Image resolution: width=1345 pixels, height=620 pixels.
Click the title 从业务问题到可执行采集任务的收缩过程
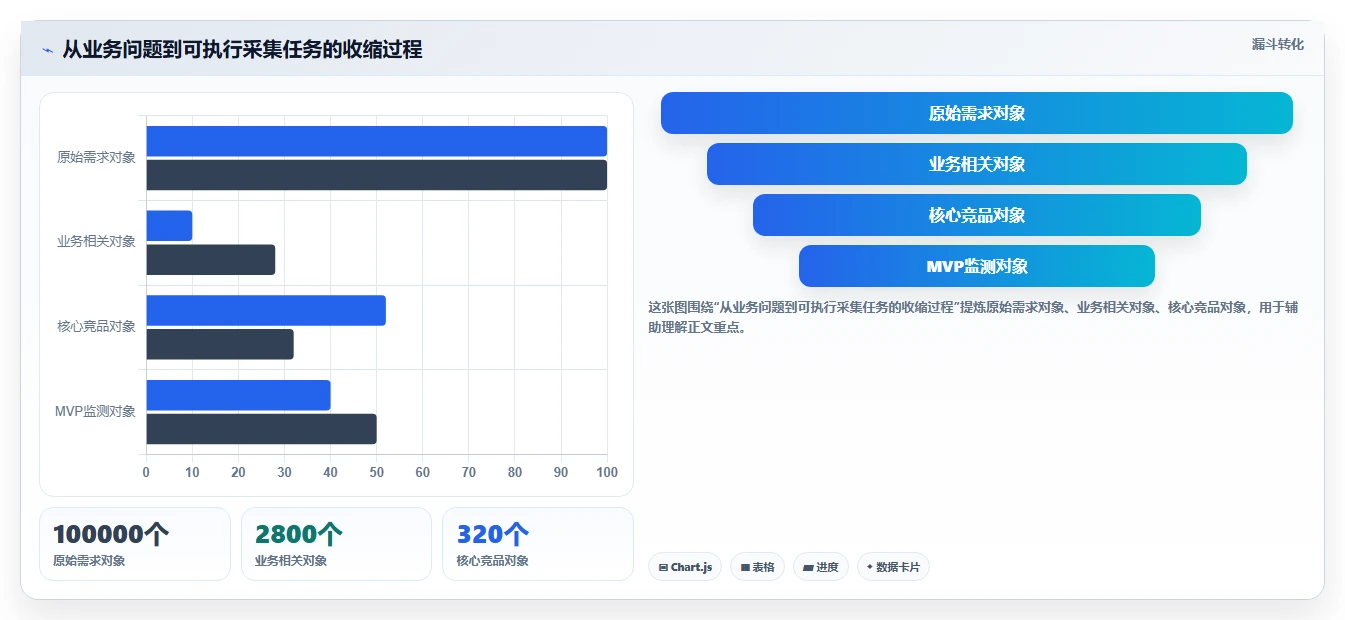coord(242,49)
